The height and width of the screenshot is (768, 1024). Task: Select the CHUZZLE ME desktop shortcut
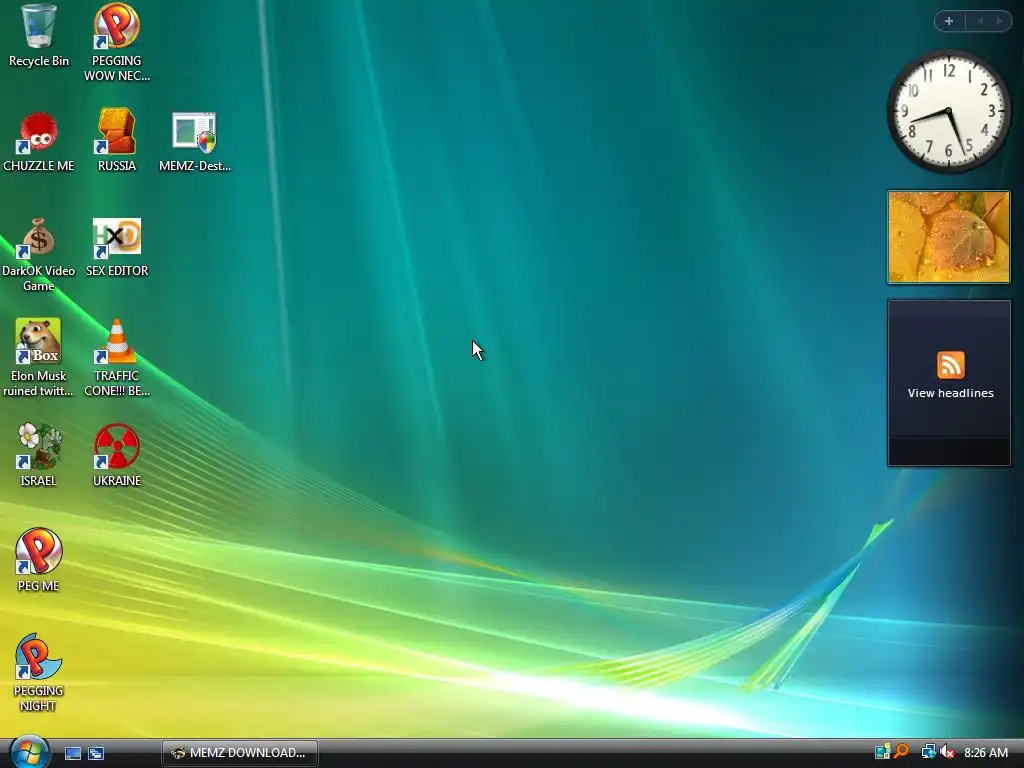39,141
